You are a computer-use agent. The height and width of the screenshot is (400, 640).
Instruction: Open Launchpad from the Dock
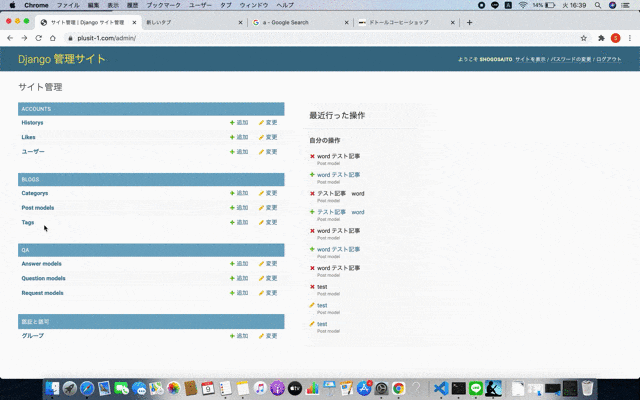pyautogui.click(x=69, y=388)
